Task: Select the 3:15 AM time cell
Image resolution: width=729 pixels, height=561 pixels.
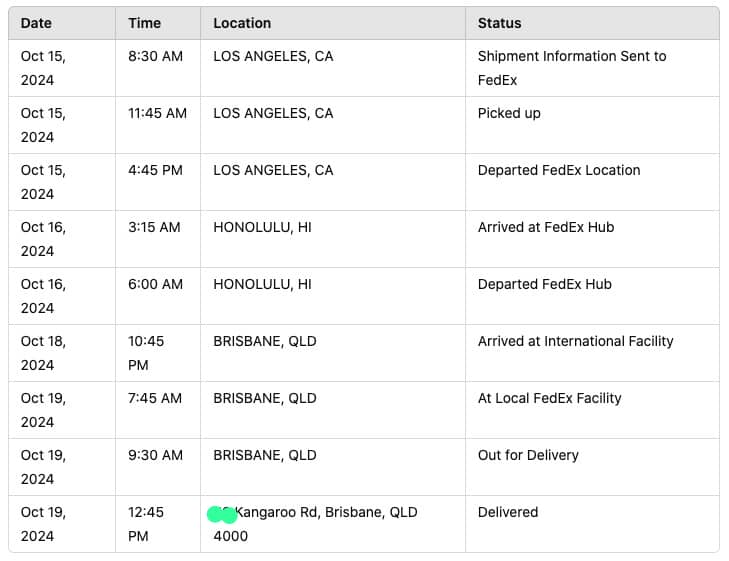Action: [x=154, y=228]
